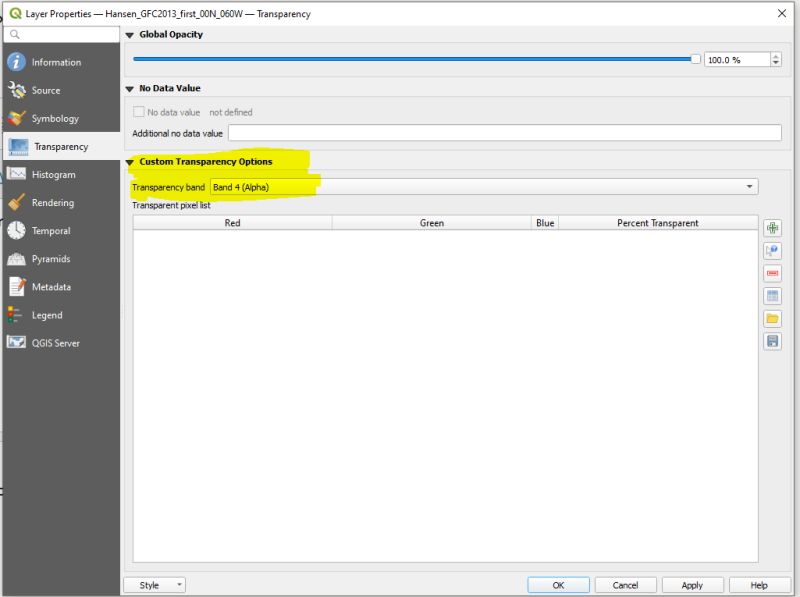The width and height of the screenshot is (800, 597).
Task: Open the Information section icon
Action: (x=16, y=62)
